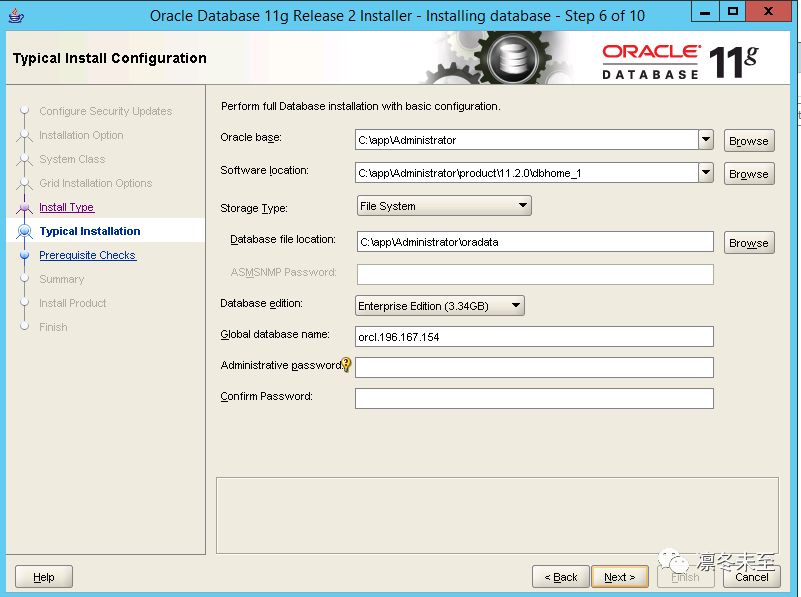The width and height of the screenshot is (801, 597).
Task: Focus the Confirm Password field
Action: point(534,398)
